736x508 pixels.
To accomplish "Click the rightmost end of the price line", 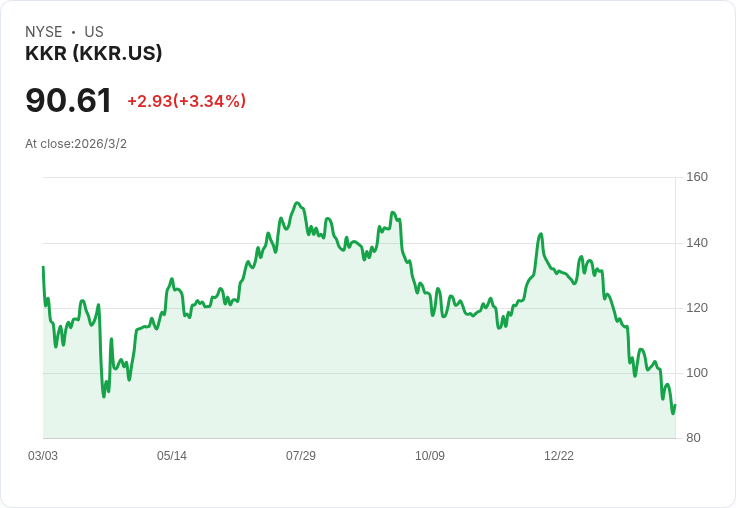I will pos(675,406).
